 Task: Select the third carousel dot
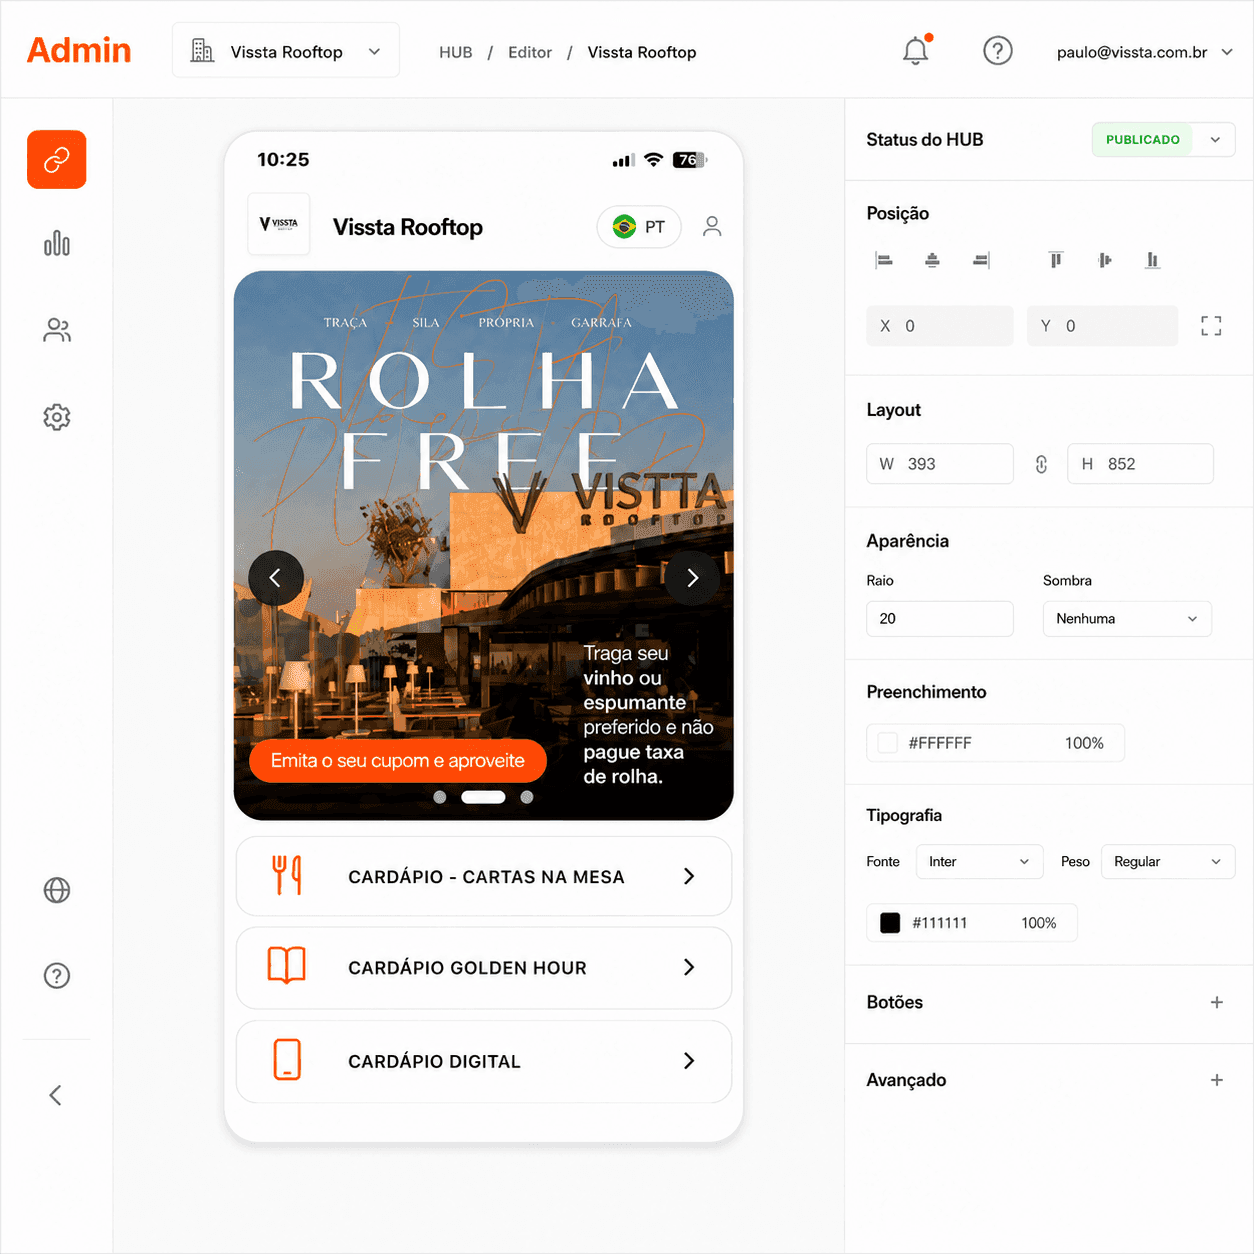coord(527,797)
